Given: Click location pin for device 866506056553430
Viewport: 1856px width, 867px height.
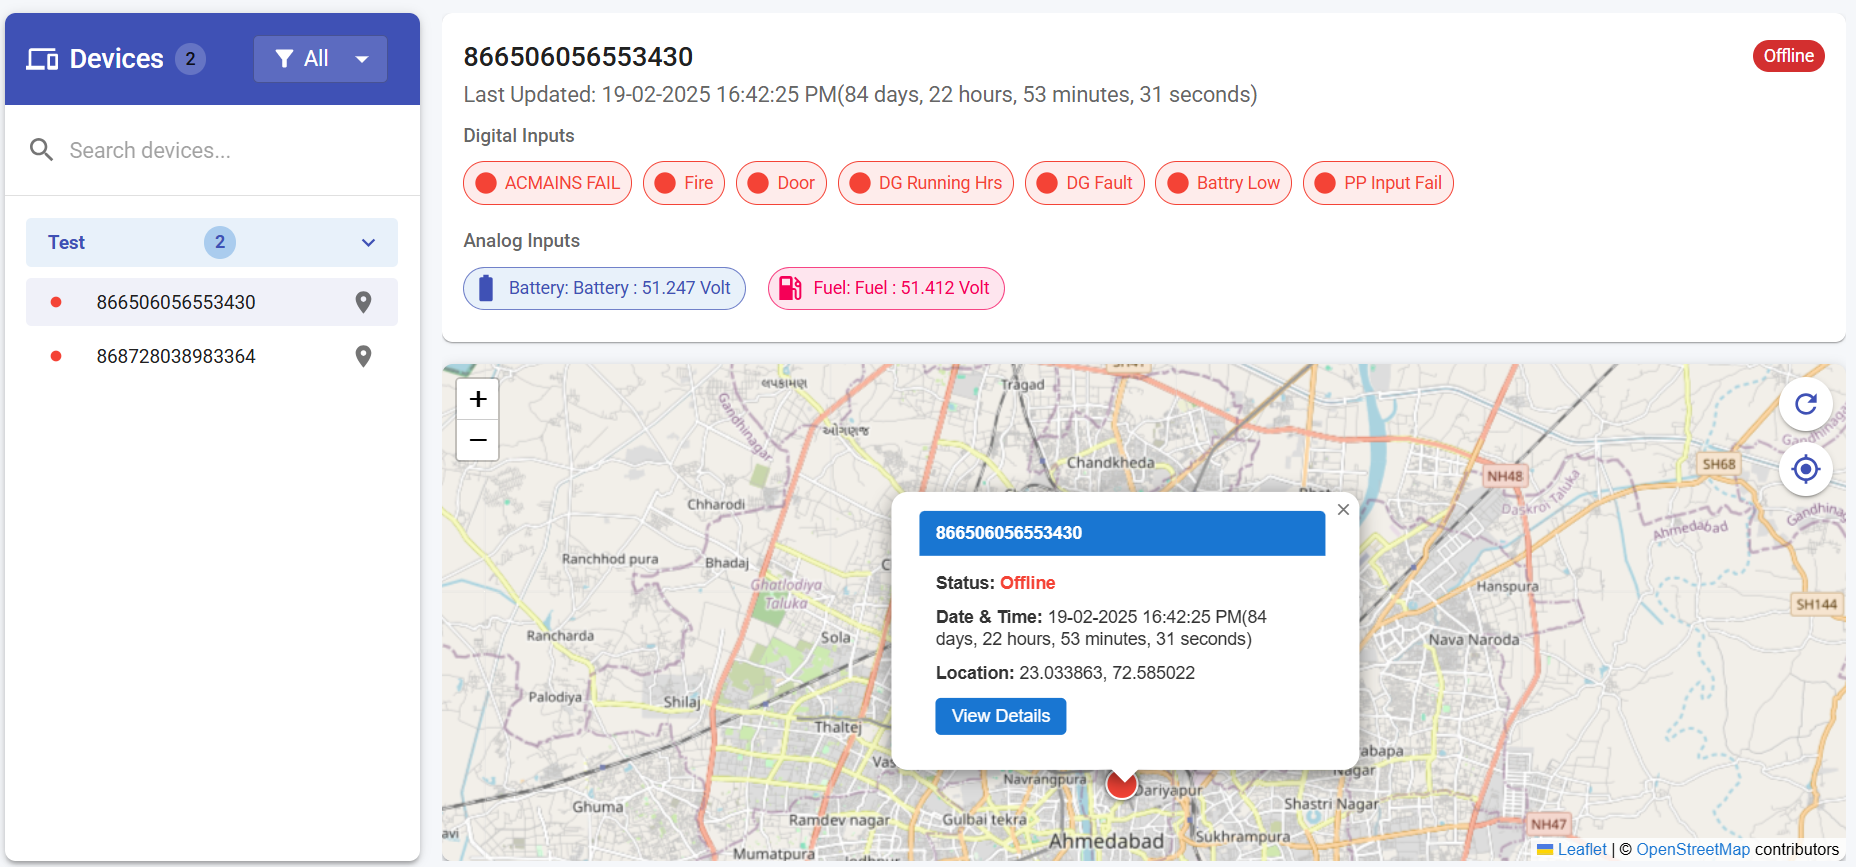Looking at the screenshot, I should [x=363, y=302].
